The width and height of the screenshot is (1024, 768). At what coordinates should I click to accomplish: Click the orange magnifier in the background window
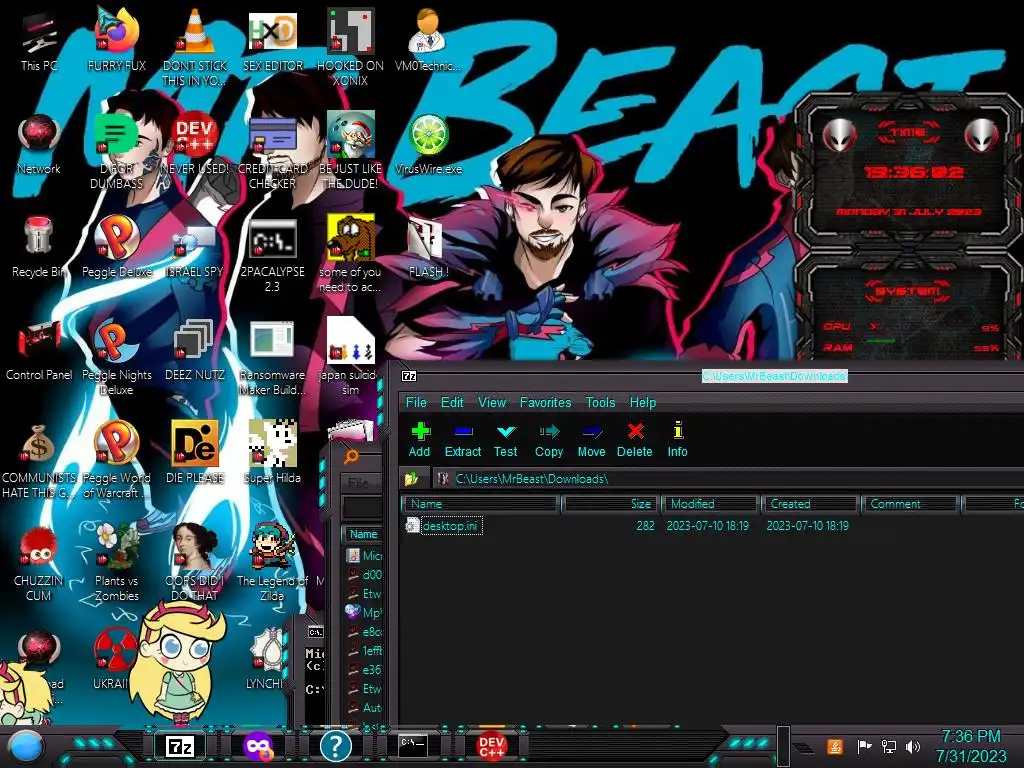pos(351,456)
